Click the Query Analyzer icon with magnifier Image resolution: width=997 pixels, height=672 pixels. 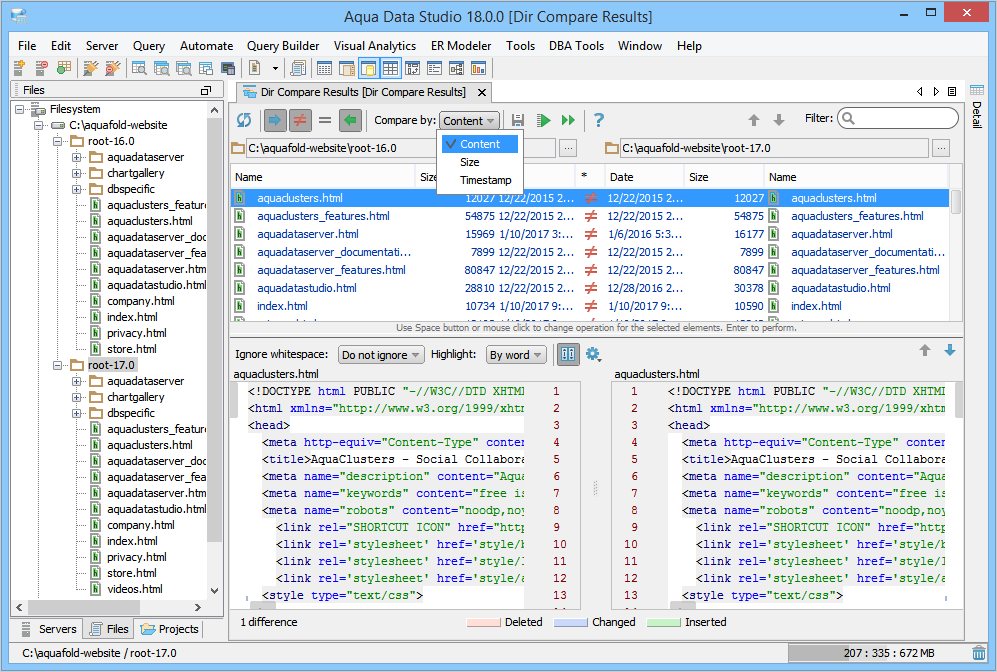[139, 68]
